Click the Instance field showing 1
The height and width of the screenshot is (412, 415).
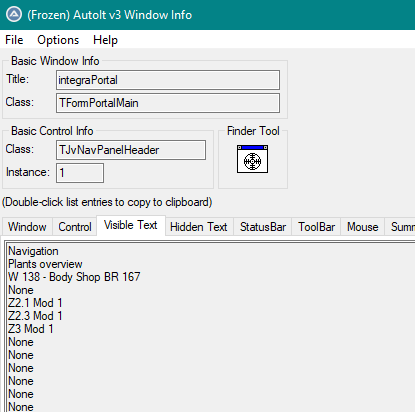click(x=80, y=173)
